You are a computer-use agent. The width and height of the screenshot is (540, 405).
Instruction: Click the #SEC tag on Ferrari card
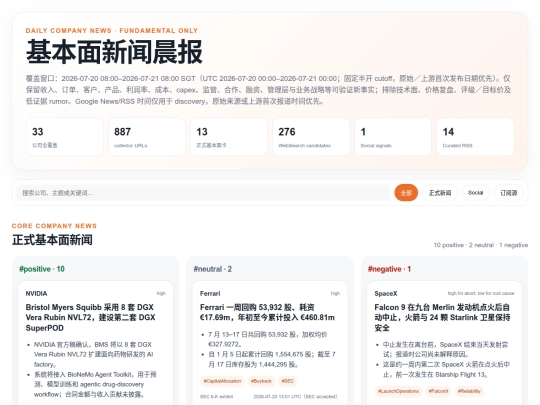(288, 381)
